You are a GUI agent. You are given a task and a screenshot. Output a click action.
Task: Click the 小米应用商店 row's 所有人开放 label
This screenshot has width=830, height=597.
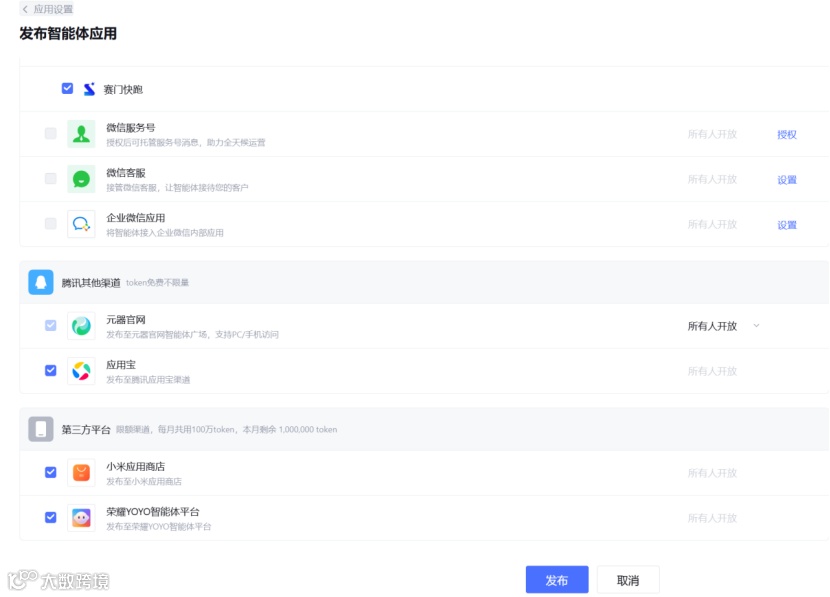coord(712,473)
